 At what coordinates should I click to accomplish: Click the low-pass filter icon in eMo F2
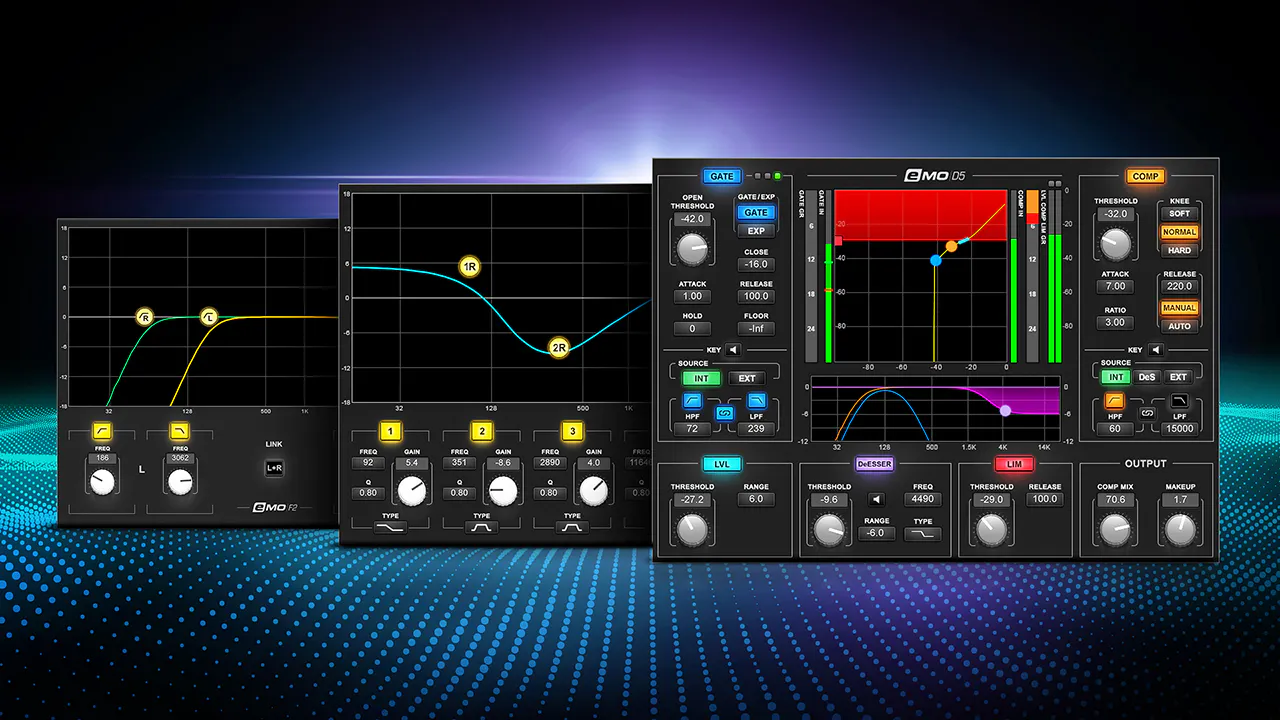pyautogui.click(x=180, y=431)
